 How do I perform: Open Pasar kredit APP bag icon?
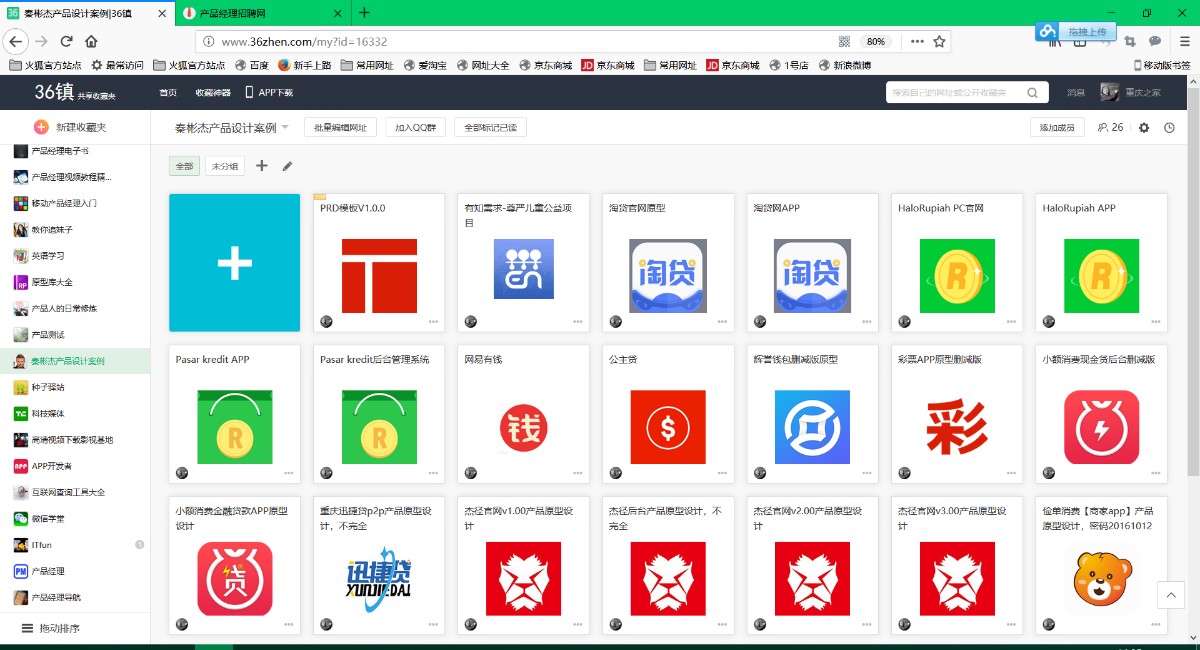[235, 427]
